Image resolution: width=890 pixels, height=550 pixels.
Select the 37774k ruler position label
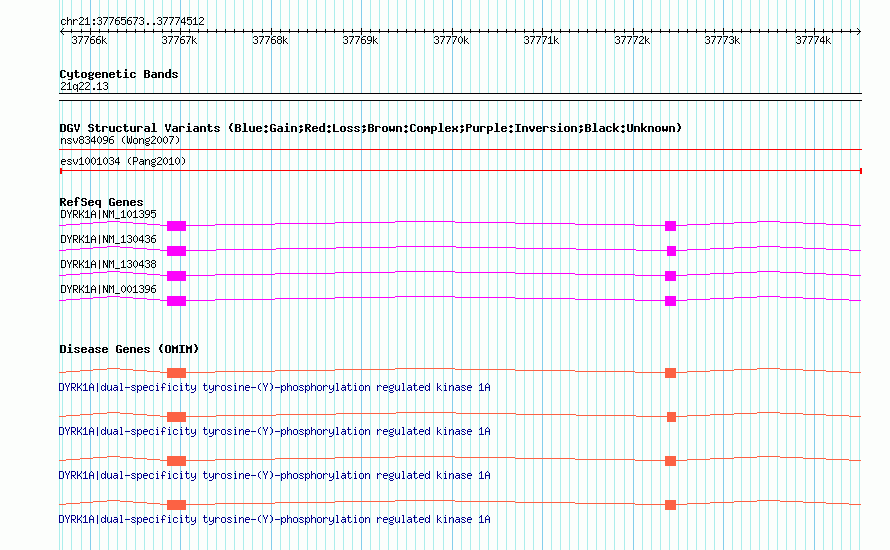coord(813,40)
